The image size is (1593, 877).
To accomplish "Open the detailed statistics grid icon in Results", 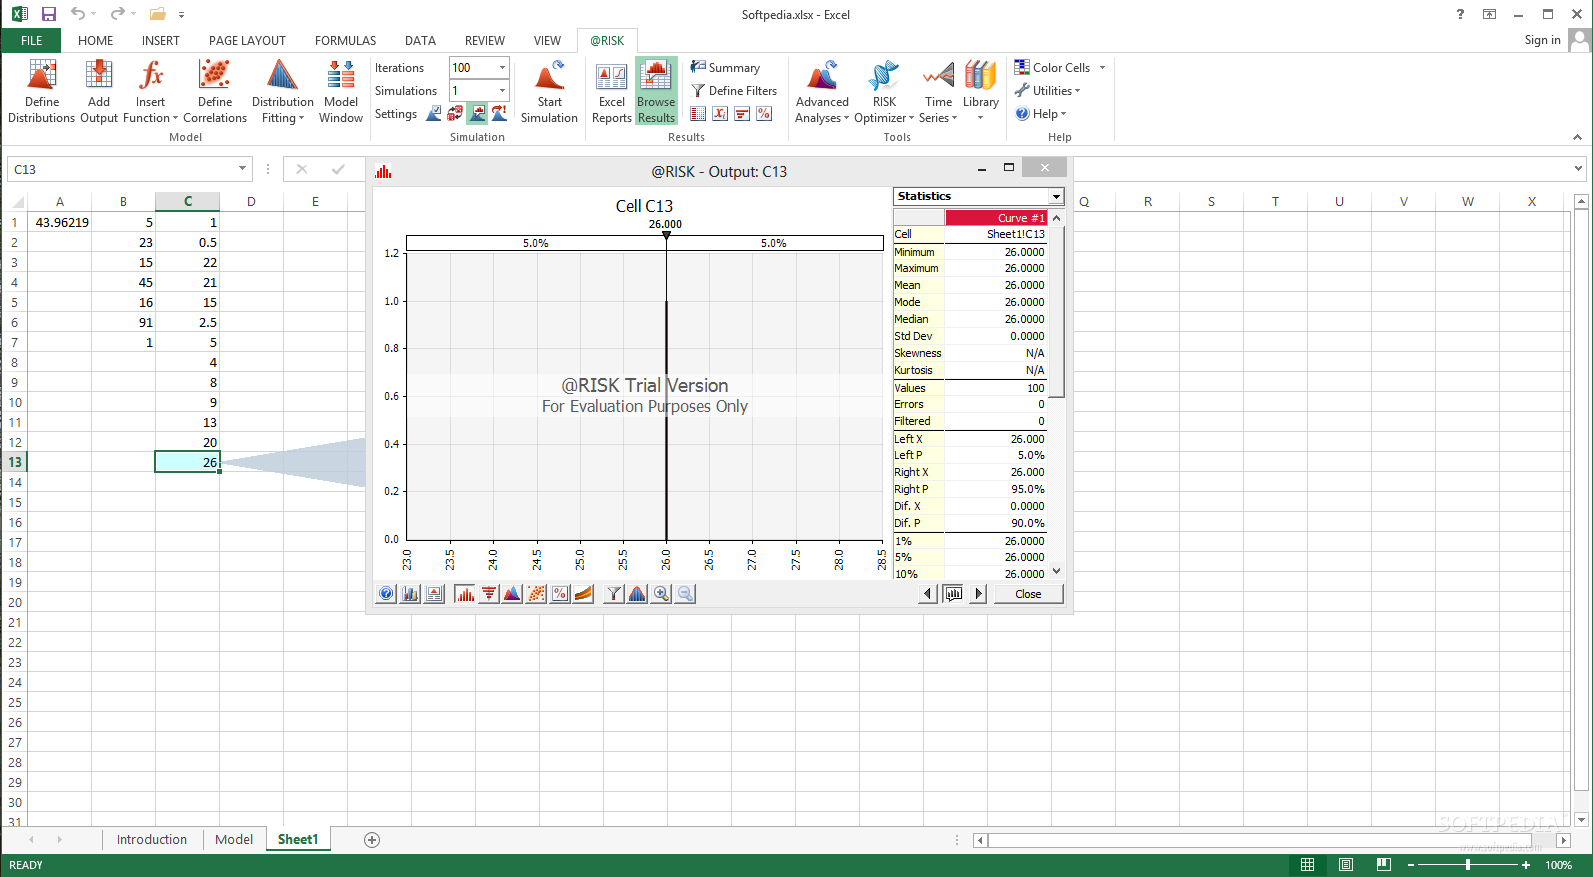I will [x=698, y=114].
